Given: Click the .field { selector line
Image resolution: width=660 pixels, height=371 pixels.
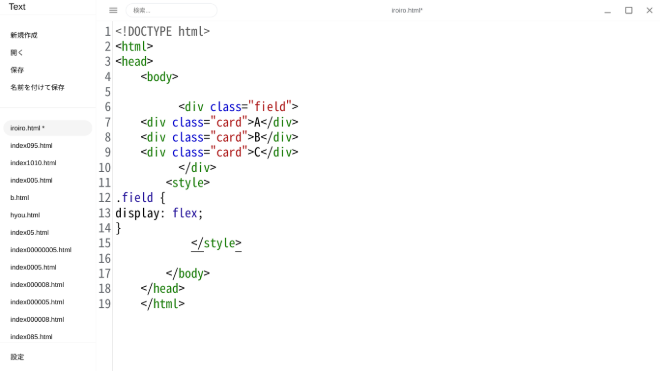Looking at the screenshot, I should pos(141,198).
